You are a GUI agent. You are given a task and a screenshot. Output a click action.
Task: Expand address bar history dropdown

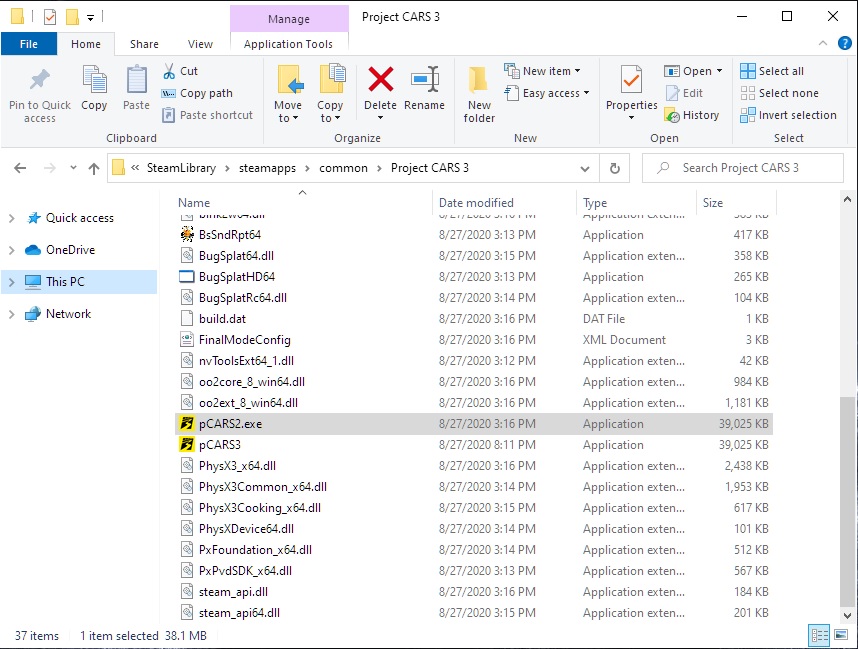coord(585,169)
